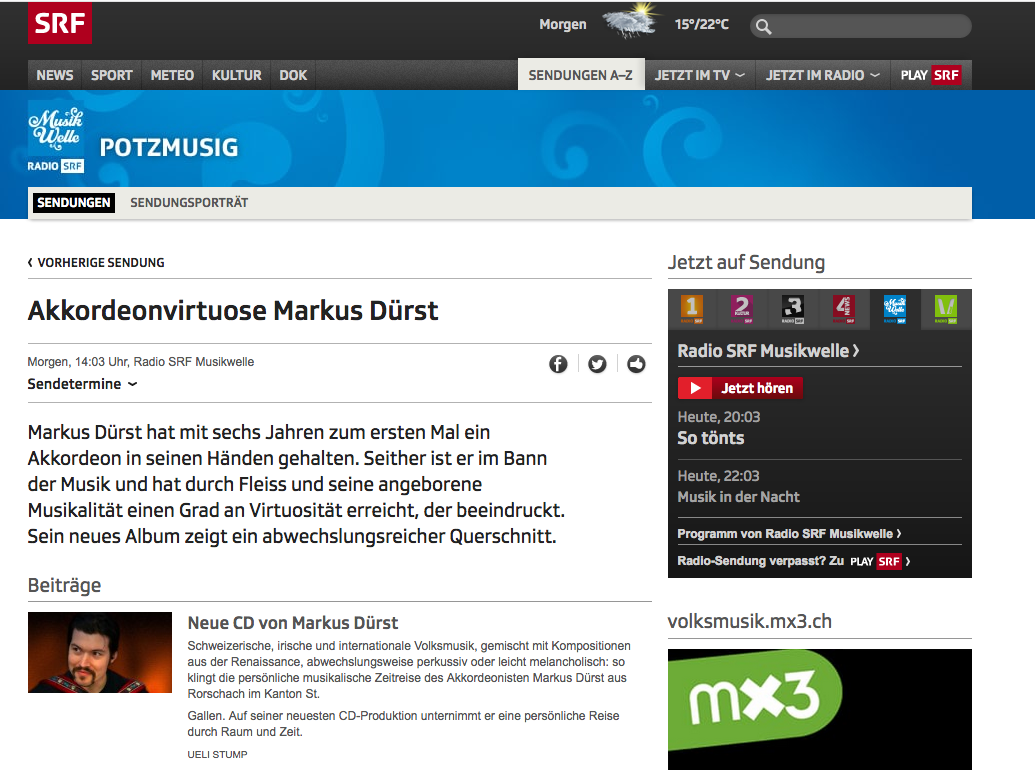The image size is (1035, 770).
Task: Click the author name UELI STUMP
Action: [217, 754]
